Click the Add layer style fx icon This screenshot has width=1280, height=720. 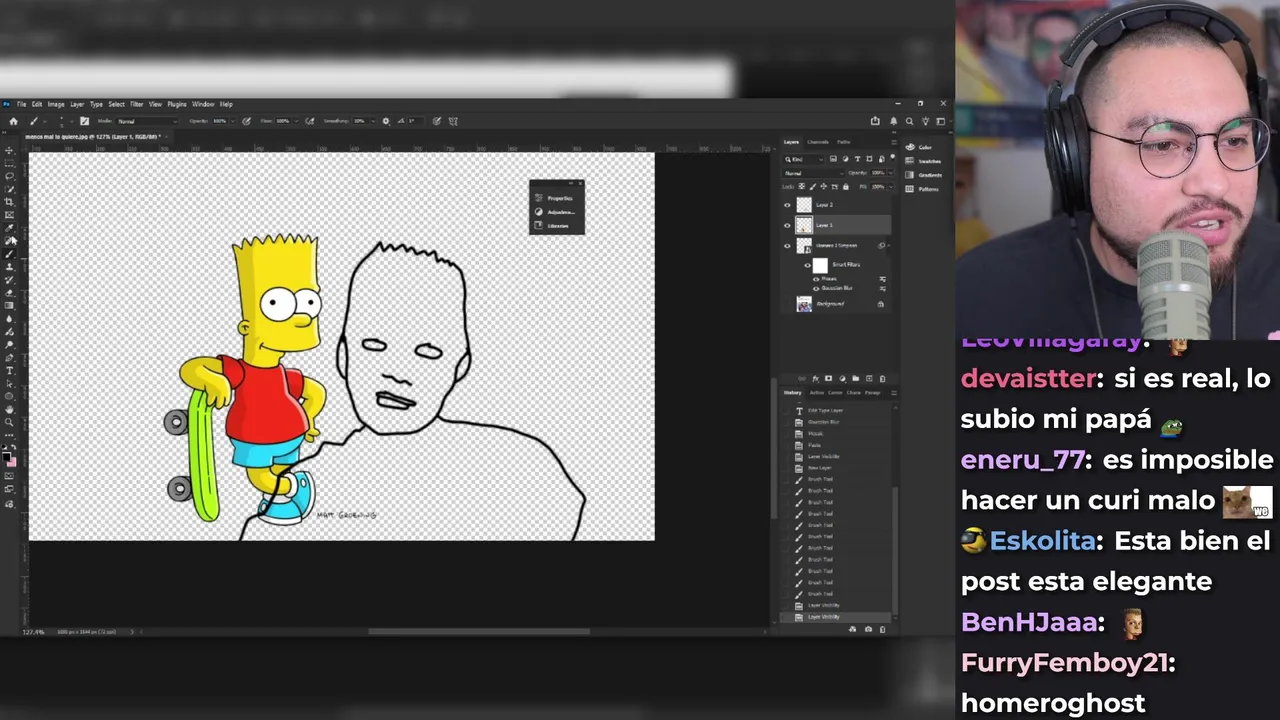tap(816, 378)
